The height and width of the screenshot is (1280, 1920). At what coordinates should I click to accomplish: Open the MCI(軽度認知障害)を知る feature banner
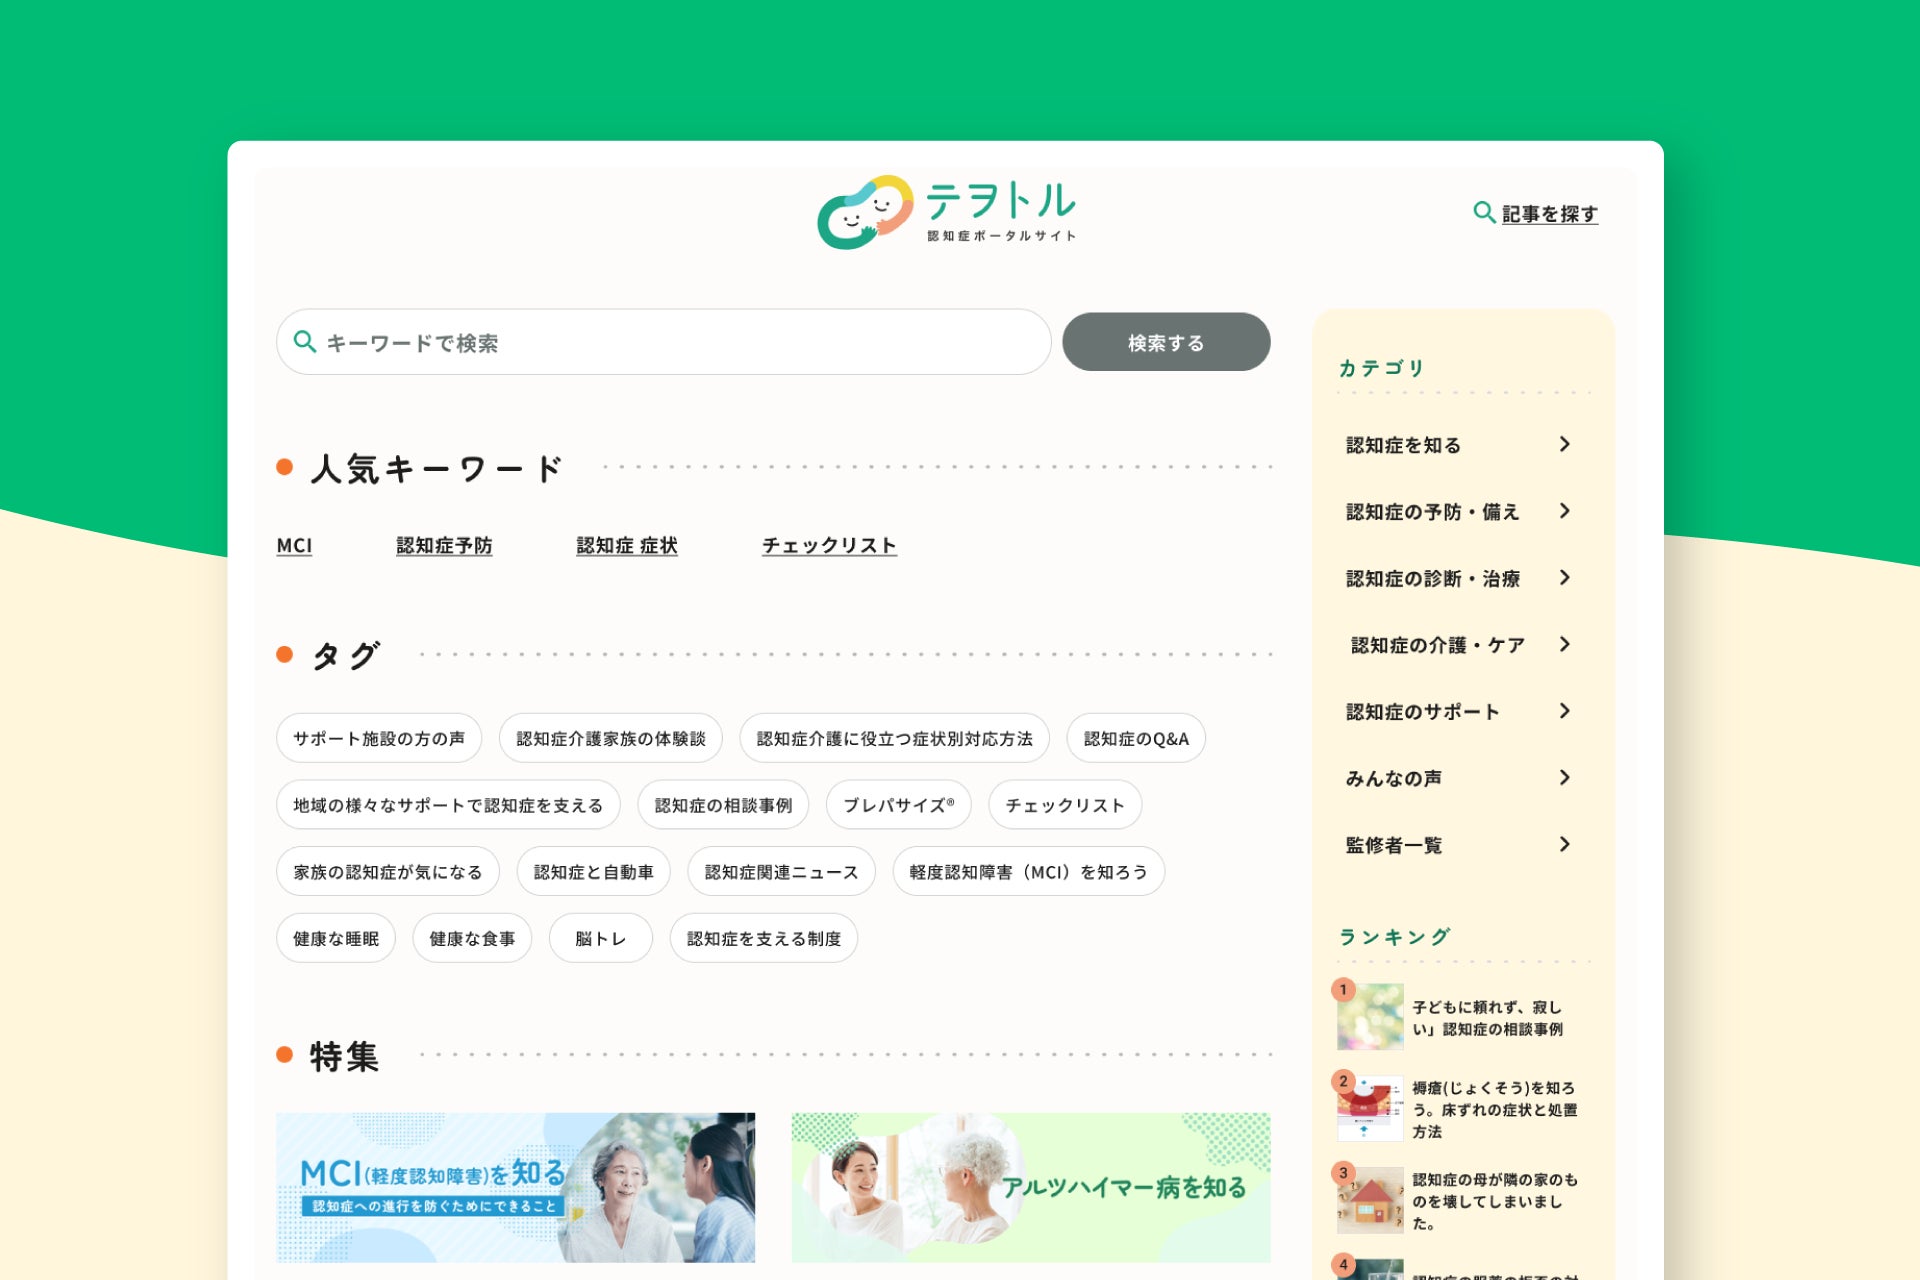(x=515, y=1187)
